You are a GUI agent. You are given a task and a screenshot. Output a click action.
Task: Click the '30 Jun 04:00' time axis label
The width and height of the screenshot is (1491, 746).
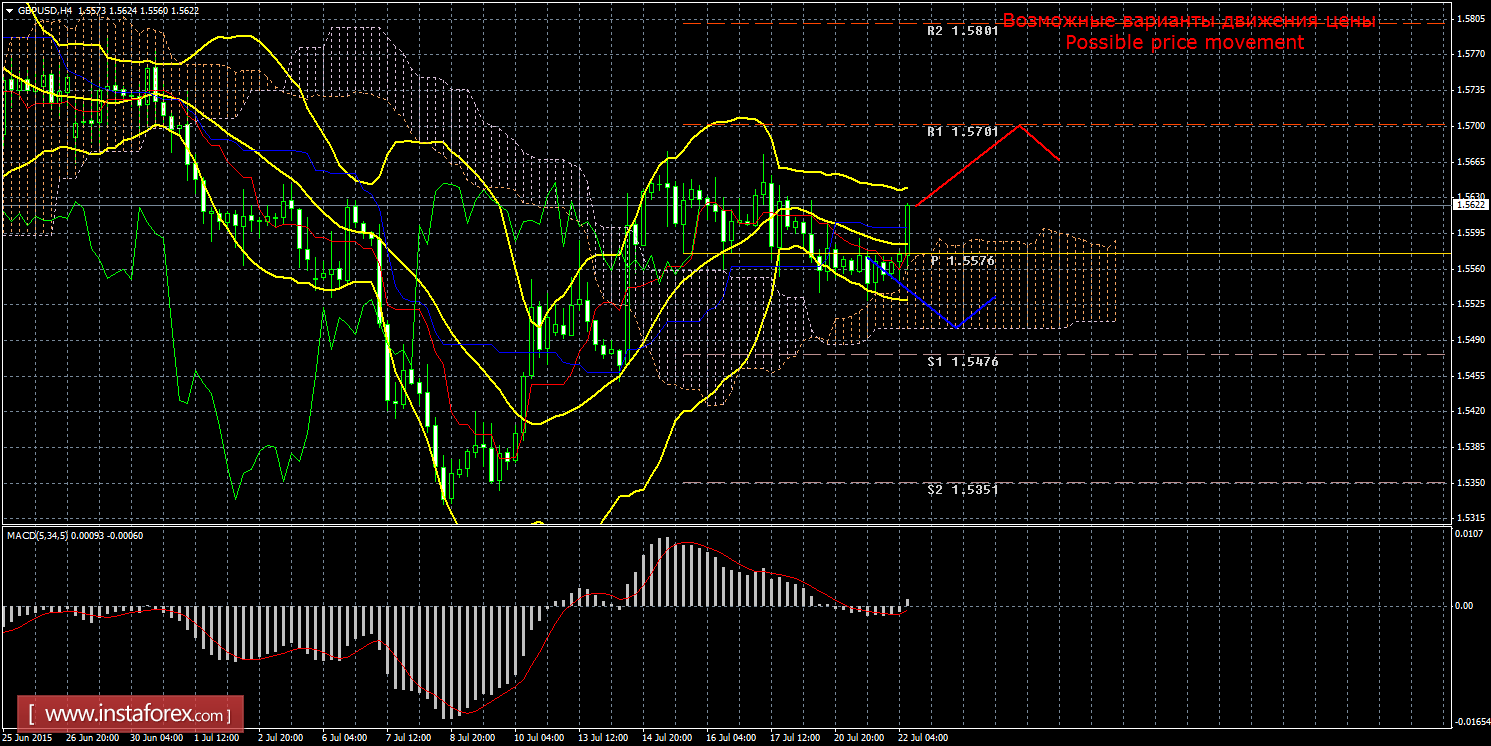click(155, 738)
